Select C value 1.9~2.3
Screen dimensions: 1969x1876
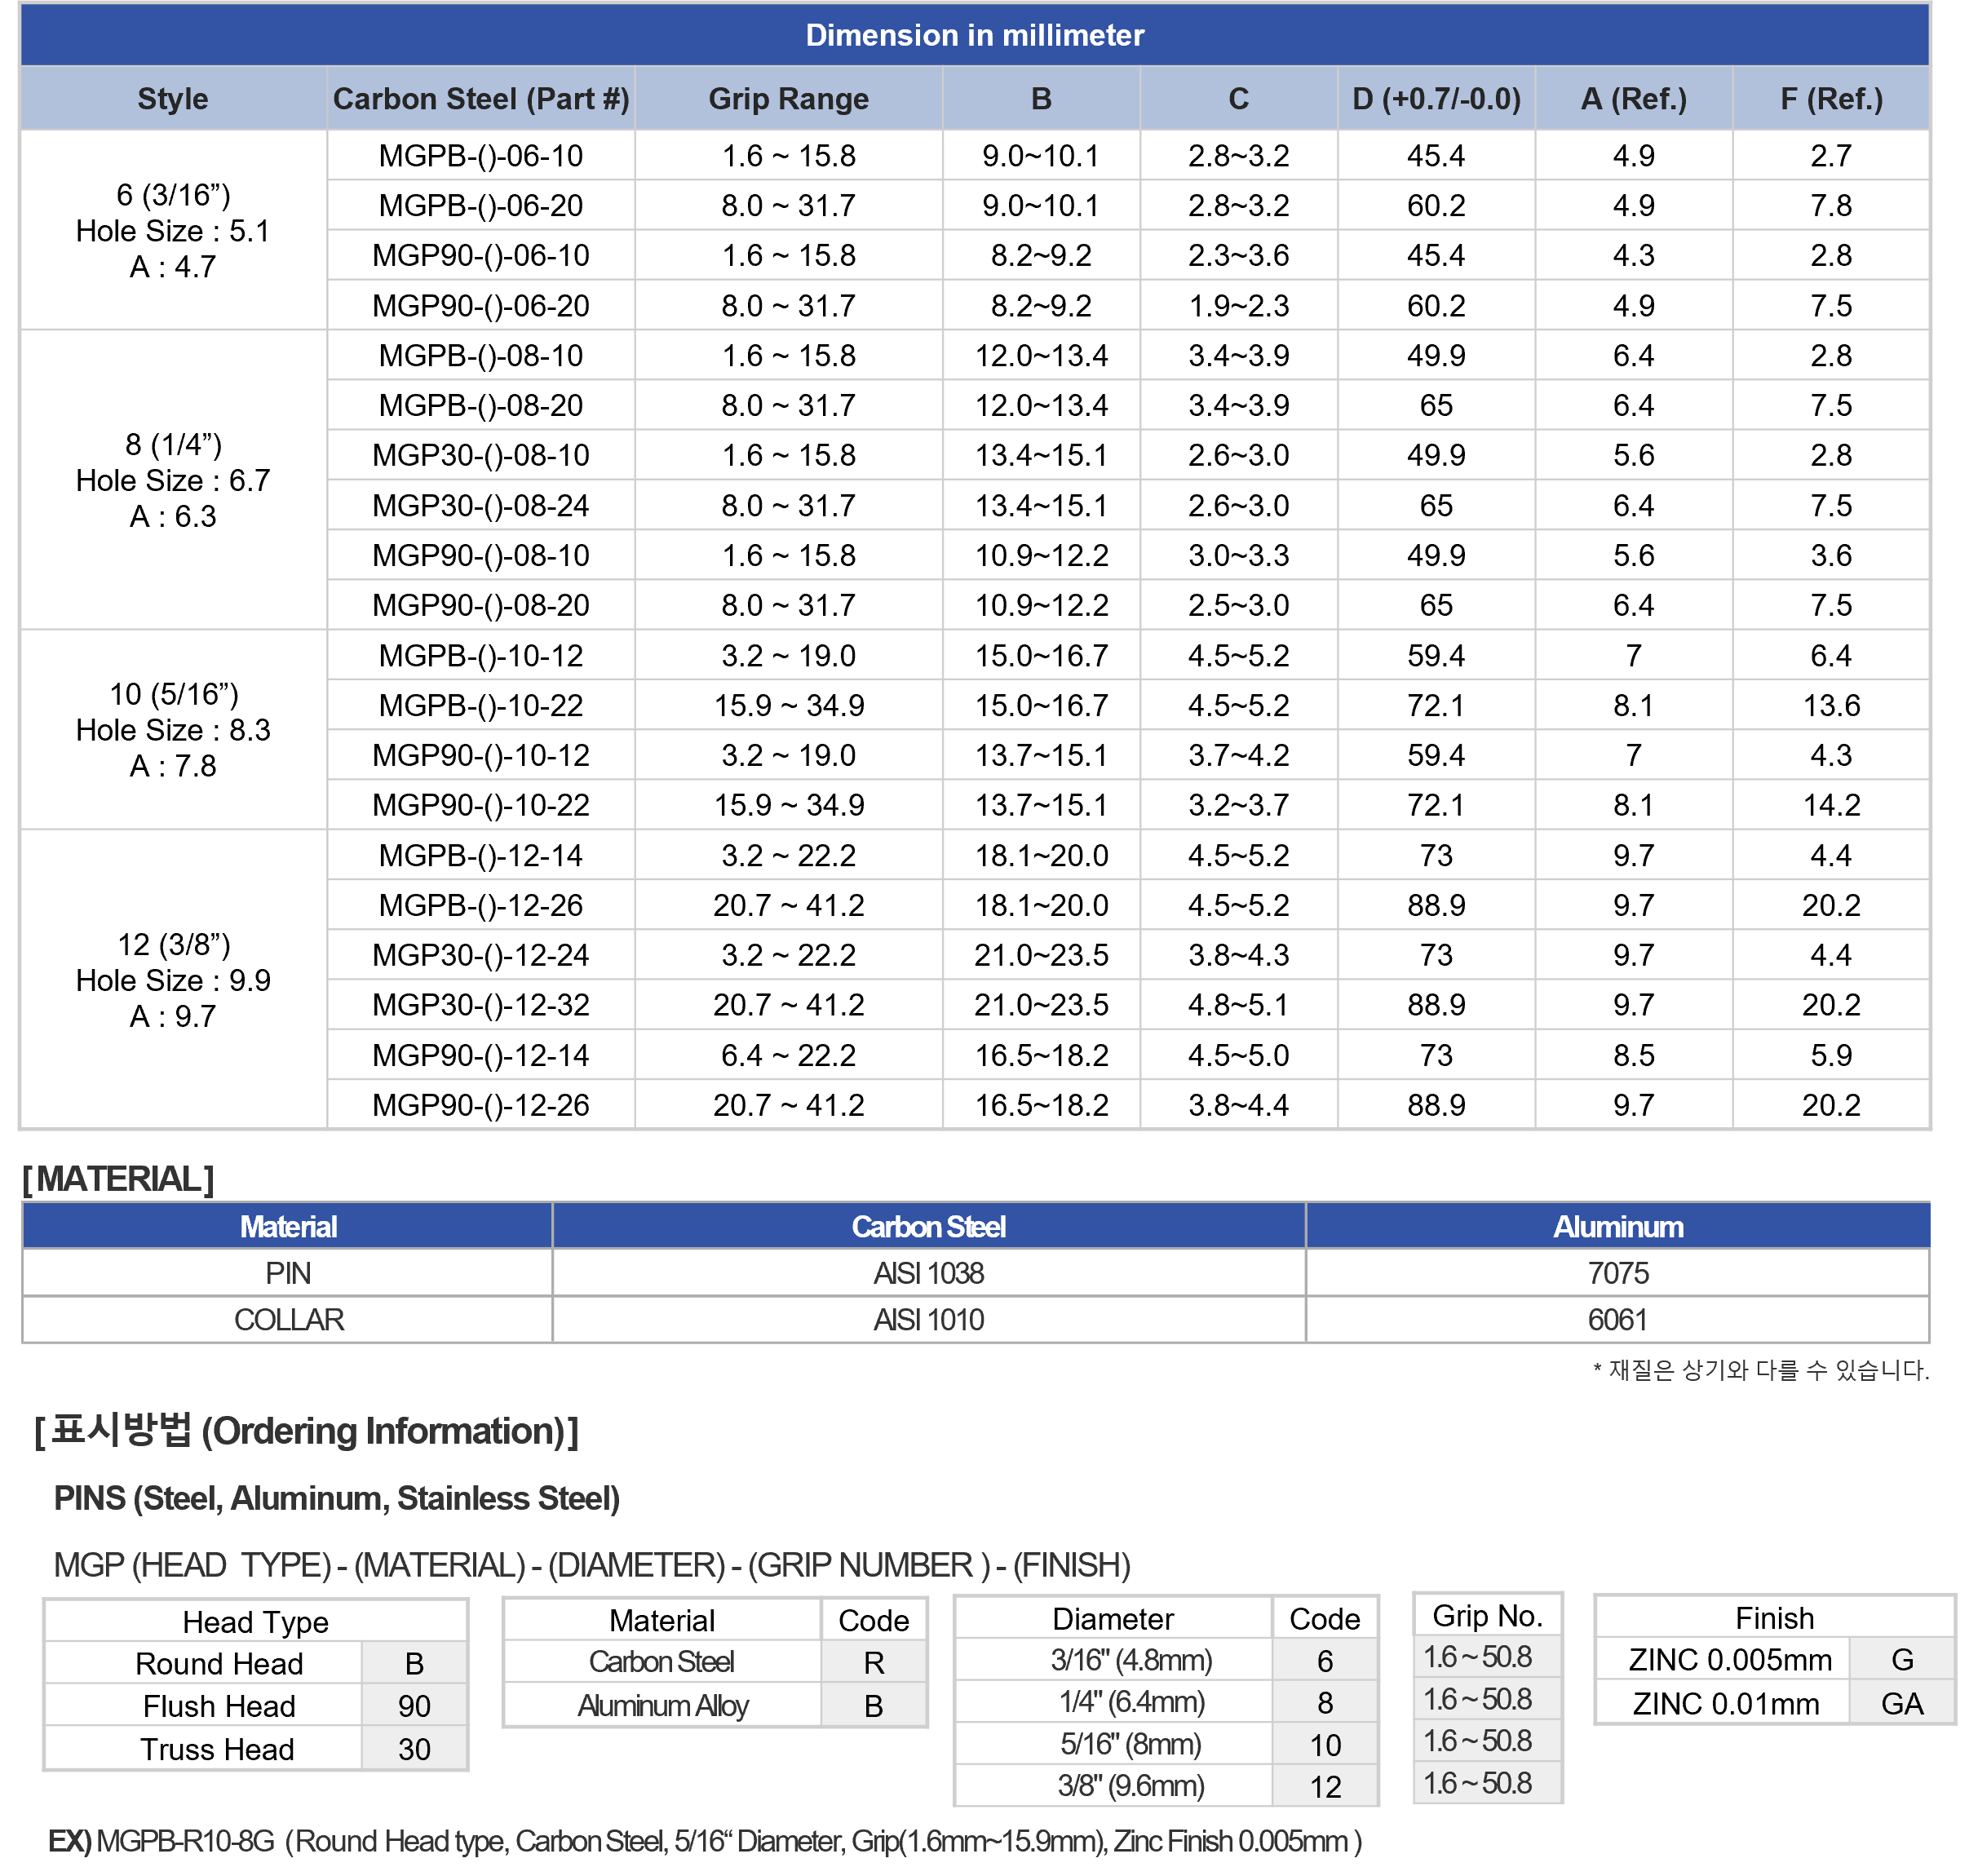tap(1238, 306)
